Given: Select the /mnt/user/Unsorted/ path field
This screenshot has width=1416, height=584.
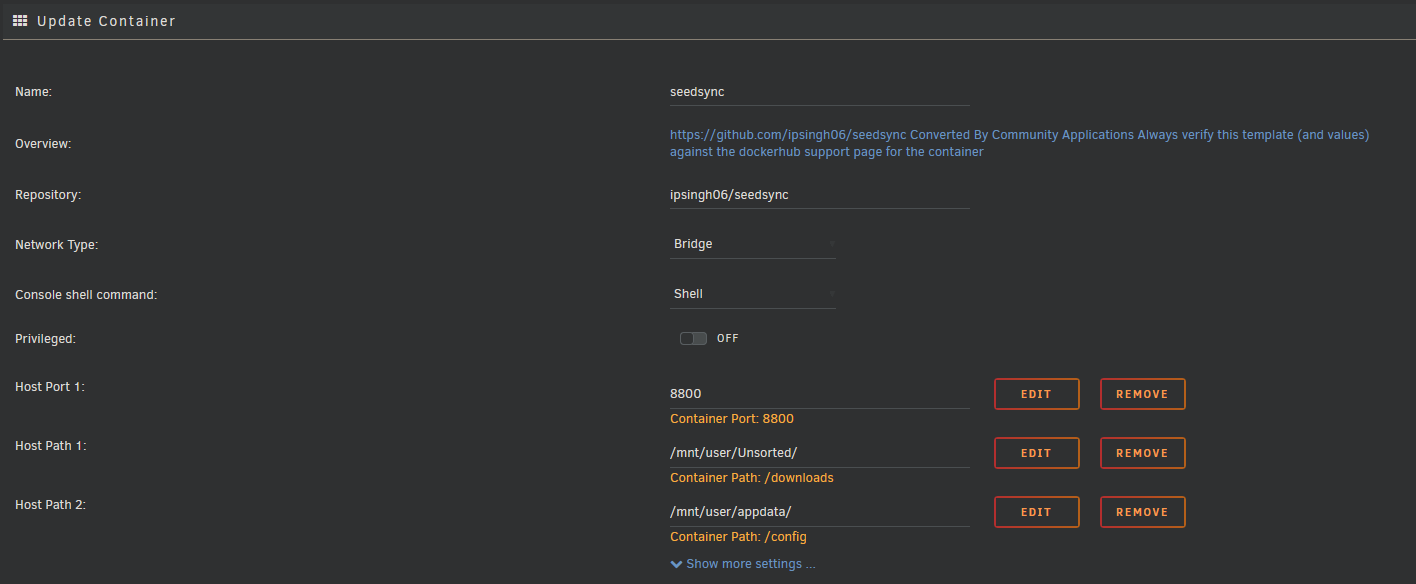Looking at the screenshot, I should pos(818,452).
